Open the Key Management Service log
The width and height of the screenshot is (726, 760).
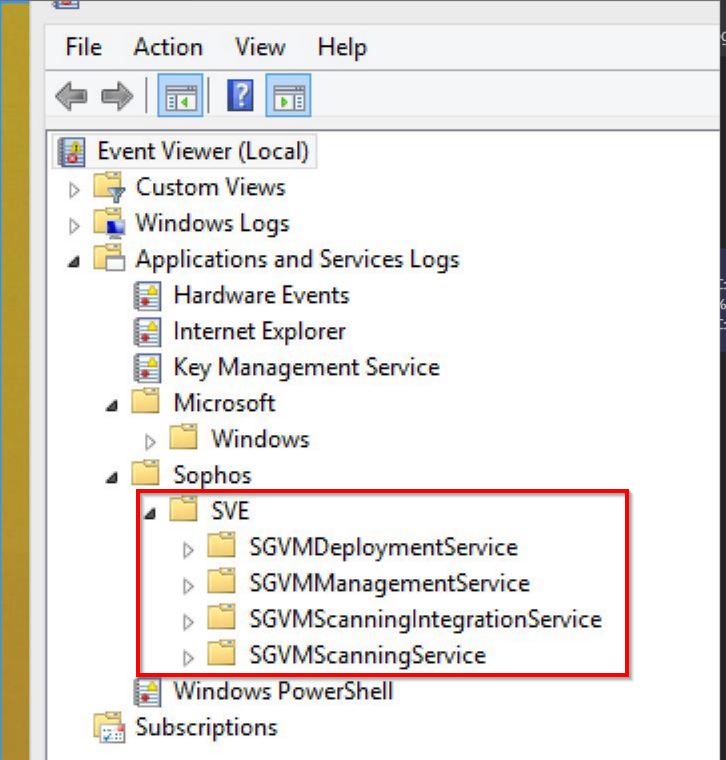point(306,367)
